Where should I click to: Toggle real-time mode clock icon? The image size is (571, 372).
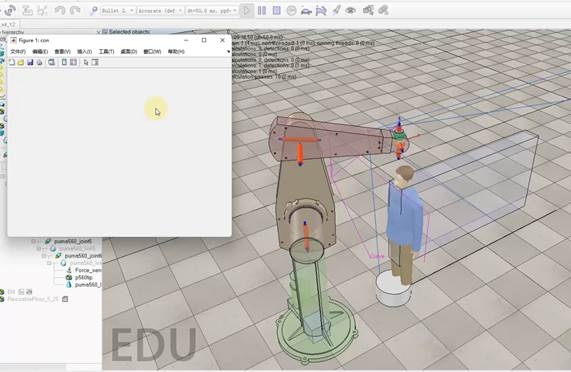coord(291,11)
